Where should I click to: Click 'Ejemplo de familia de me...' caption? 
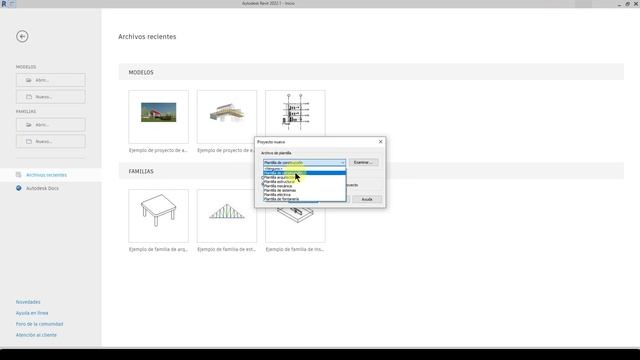pyautogui.click(x=295, y=249)
